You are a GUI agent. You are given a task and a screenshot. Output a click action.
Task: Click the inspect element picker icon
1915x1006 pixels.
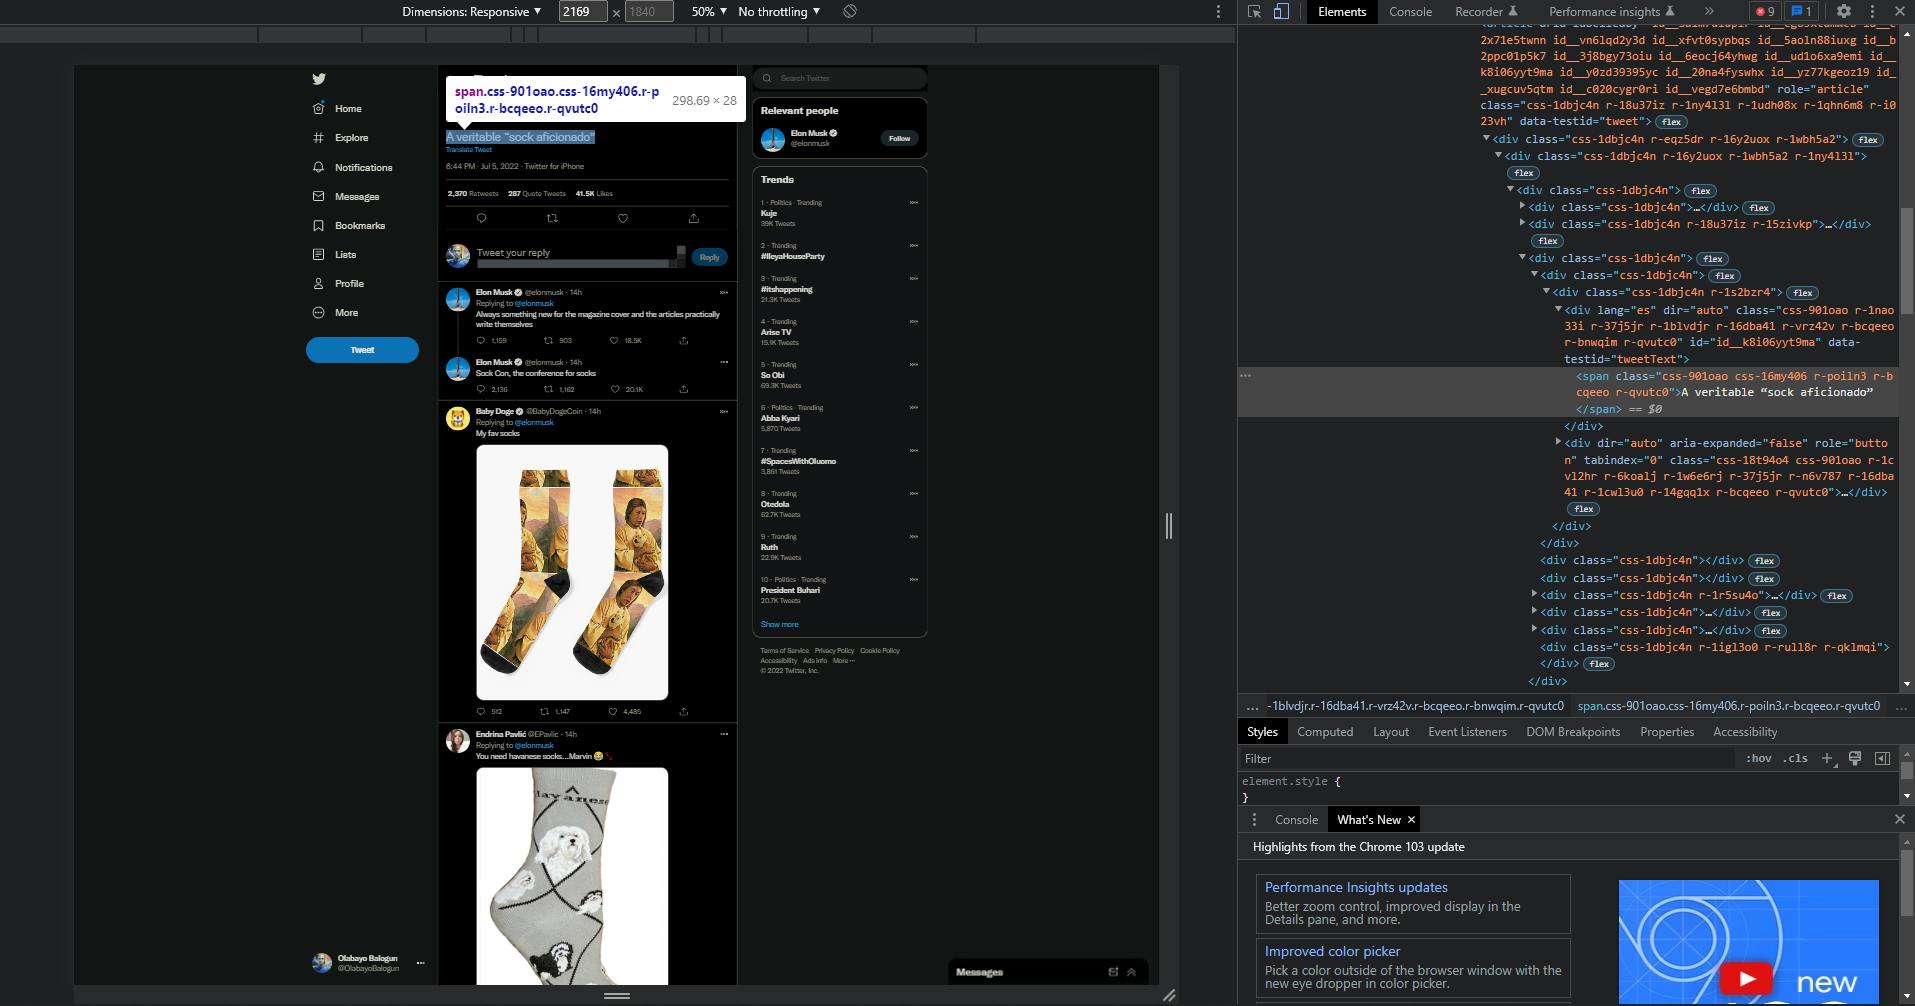(1255, 12)
